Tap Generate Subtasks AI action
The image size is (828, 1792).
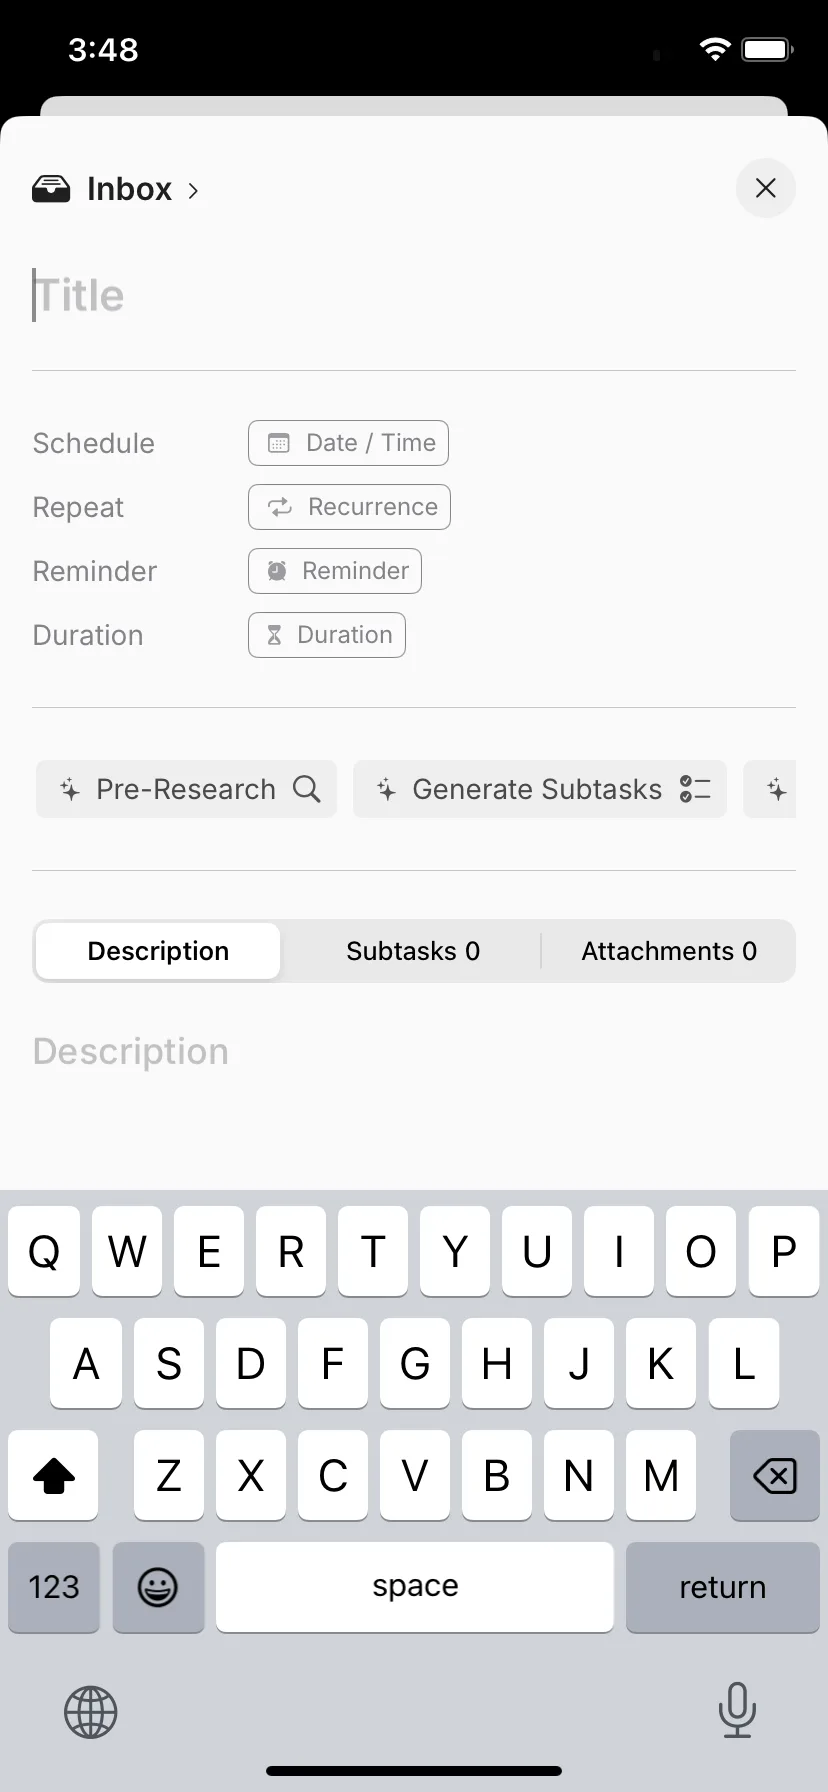point(540,789)
